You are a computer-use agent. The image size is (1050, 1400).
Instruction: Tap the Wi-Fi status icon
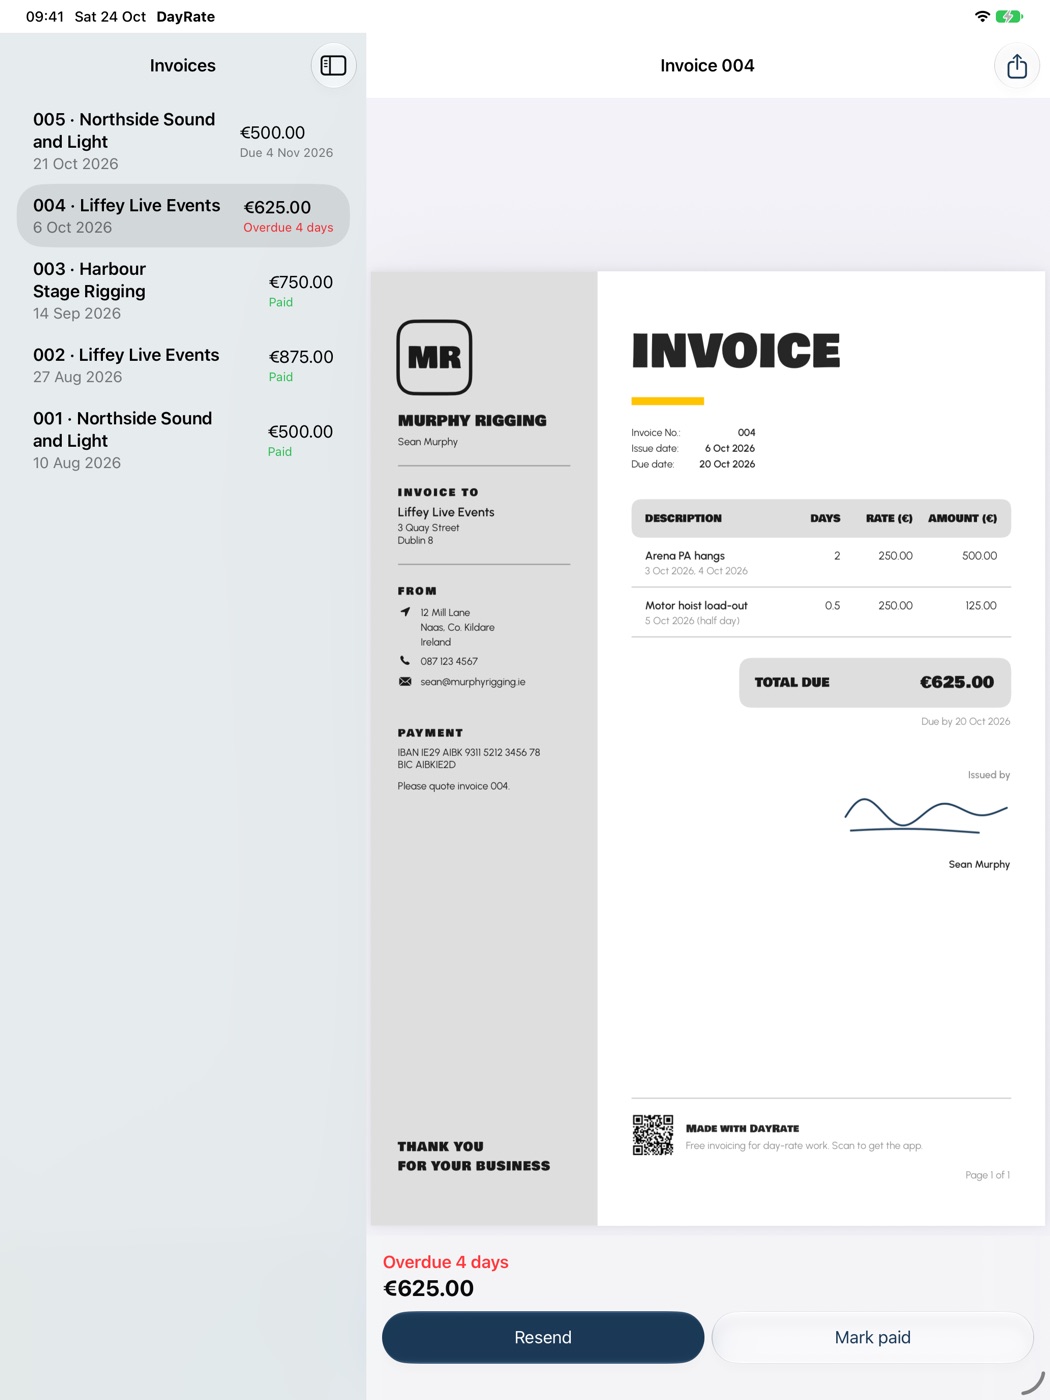(x=982, y=16)
